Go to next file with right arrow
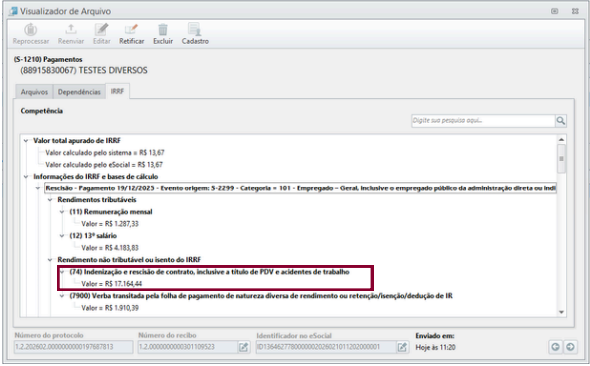Image resolution: width=590 pixels, height=366 pixels. pos(570,347)
